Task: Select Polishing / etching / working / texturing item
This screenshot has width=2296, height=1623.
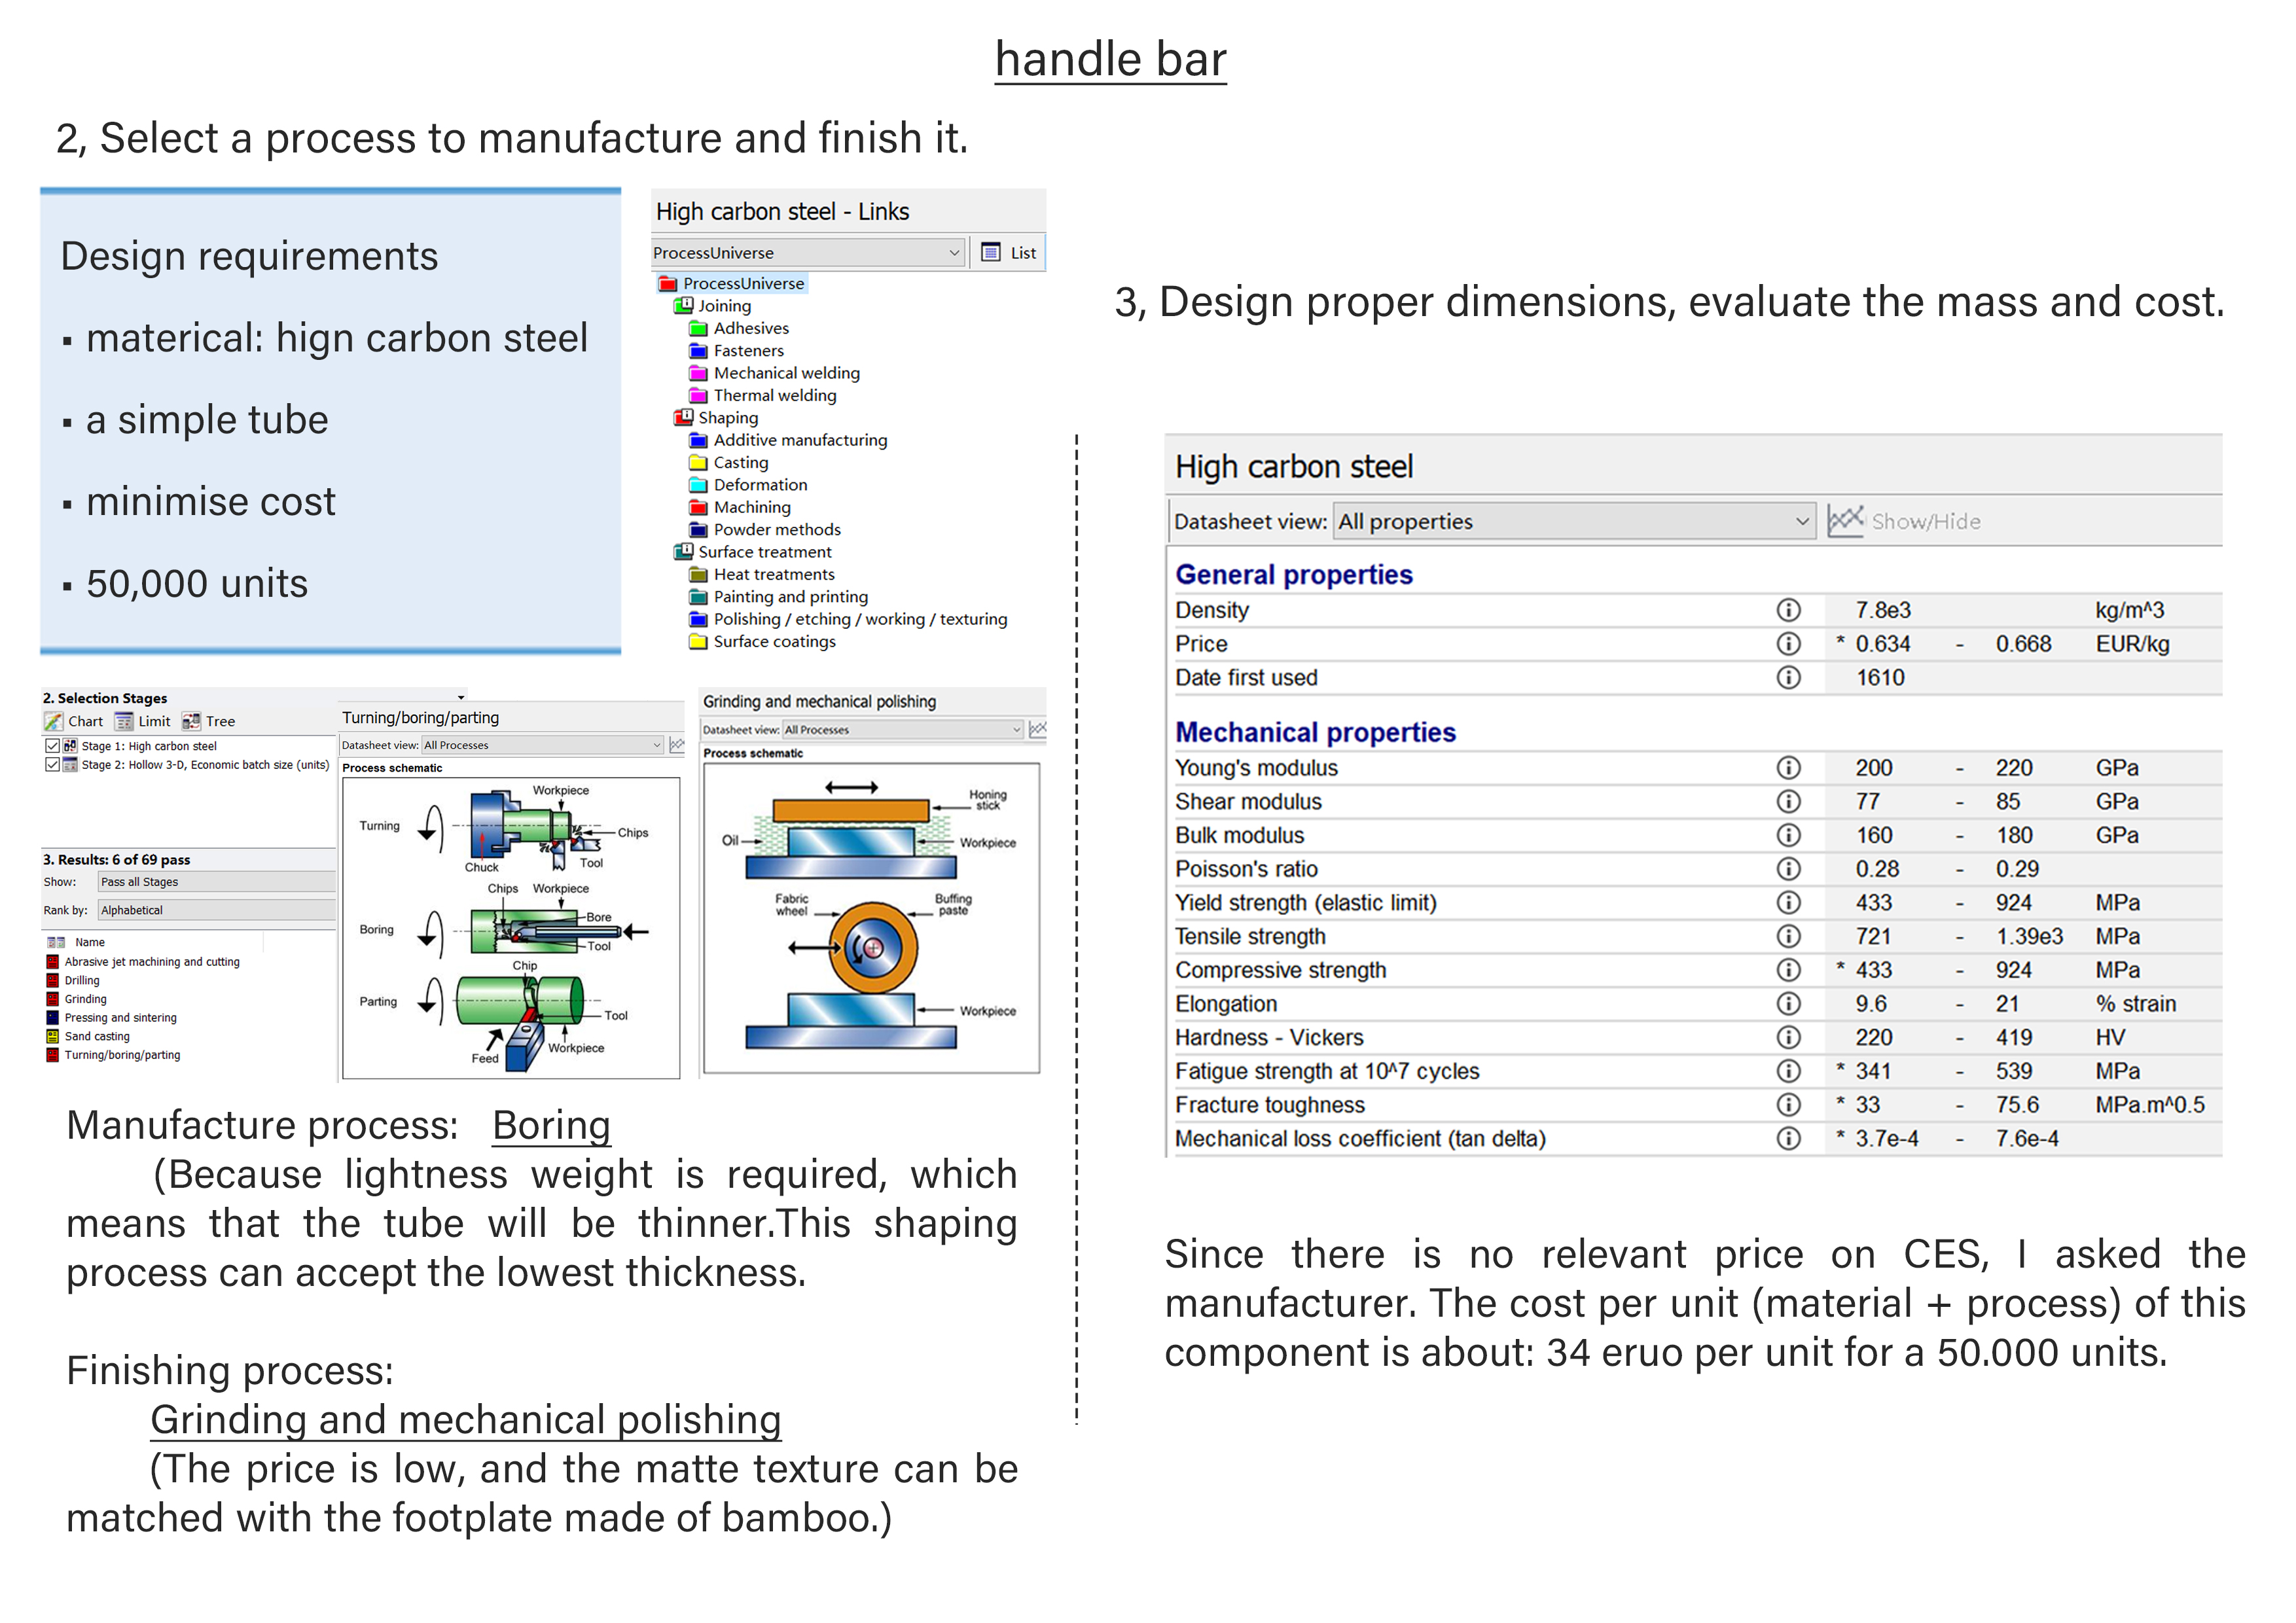Action: pos(860,619)
